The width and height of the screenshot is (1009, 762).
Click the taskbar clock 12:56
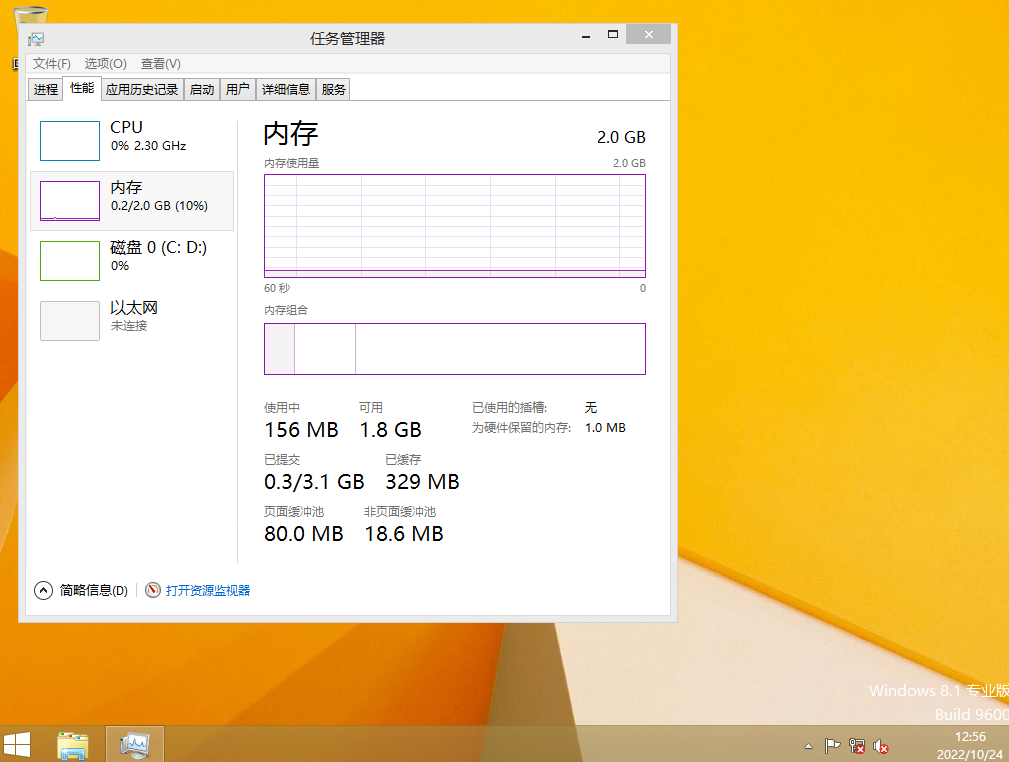click(x=970, y=737)
